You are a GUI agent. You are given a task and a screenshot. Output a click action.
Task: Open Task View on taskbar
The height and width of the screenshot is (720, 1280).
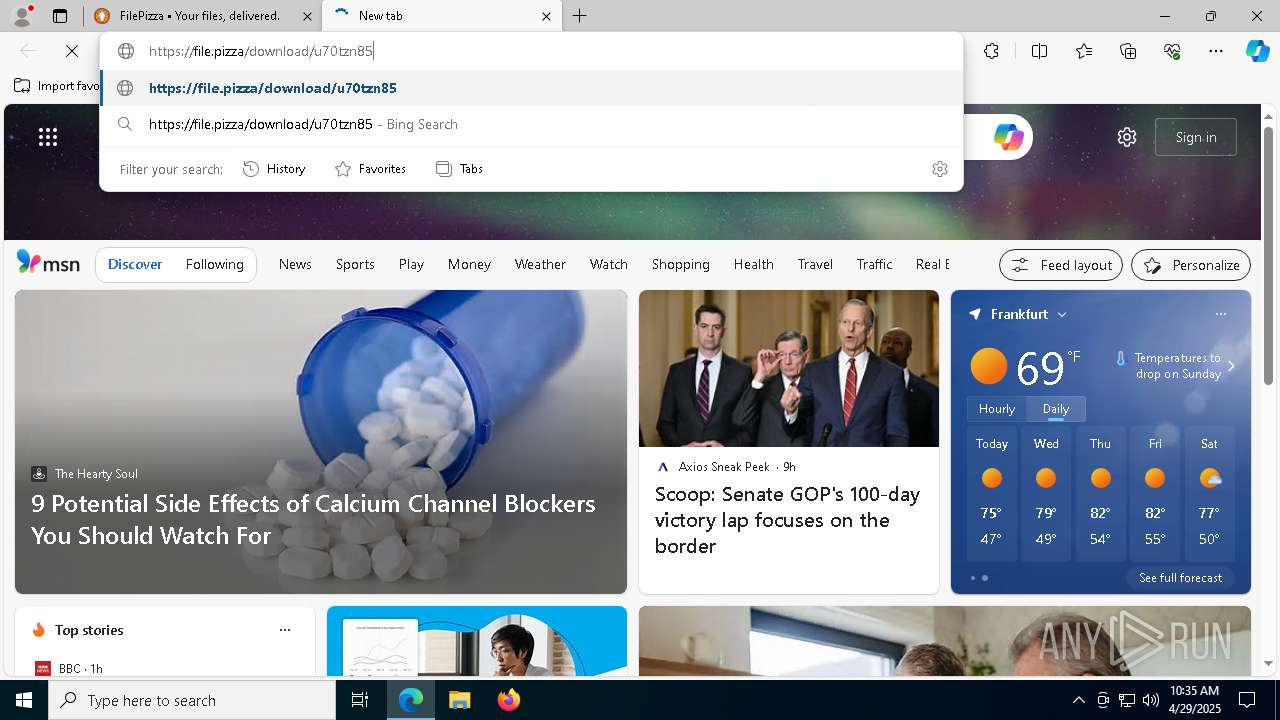(360, 700)
